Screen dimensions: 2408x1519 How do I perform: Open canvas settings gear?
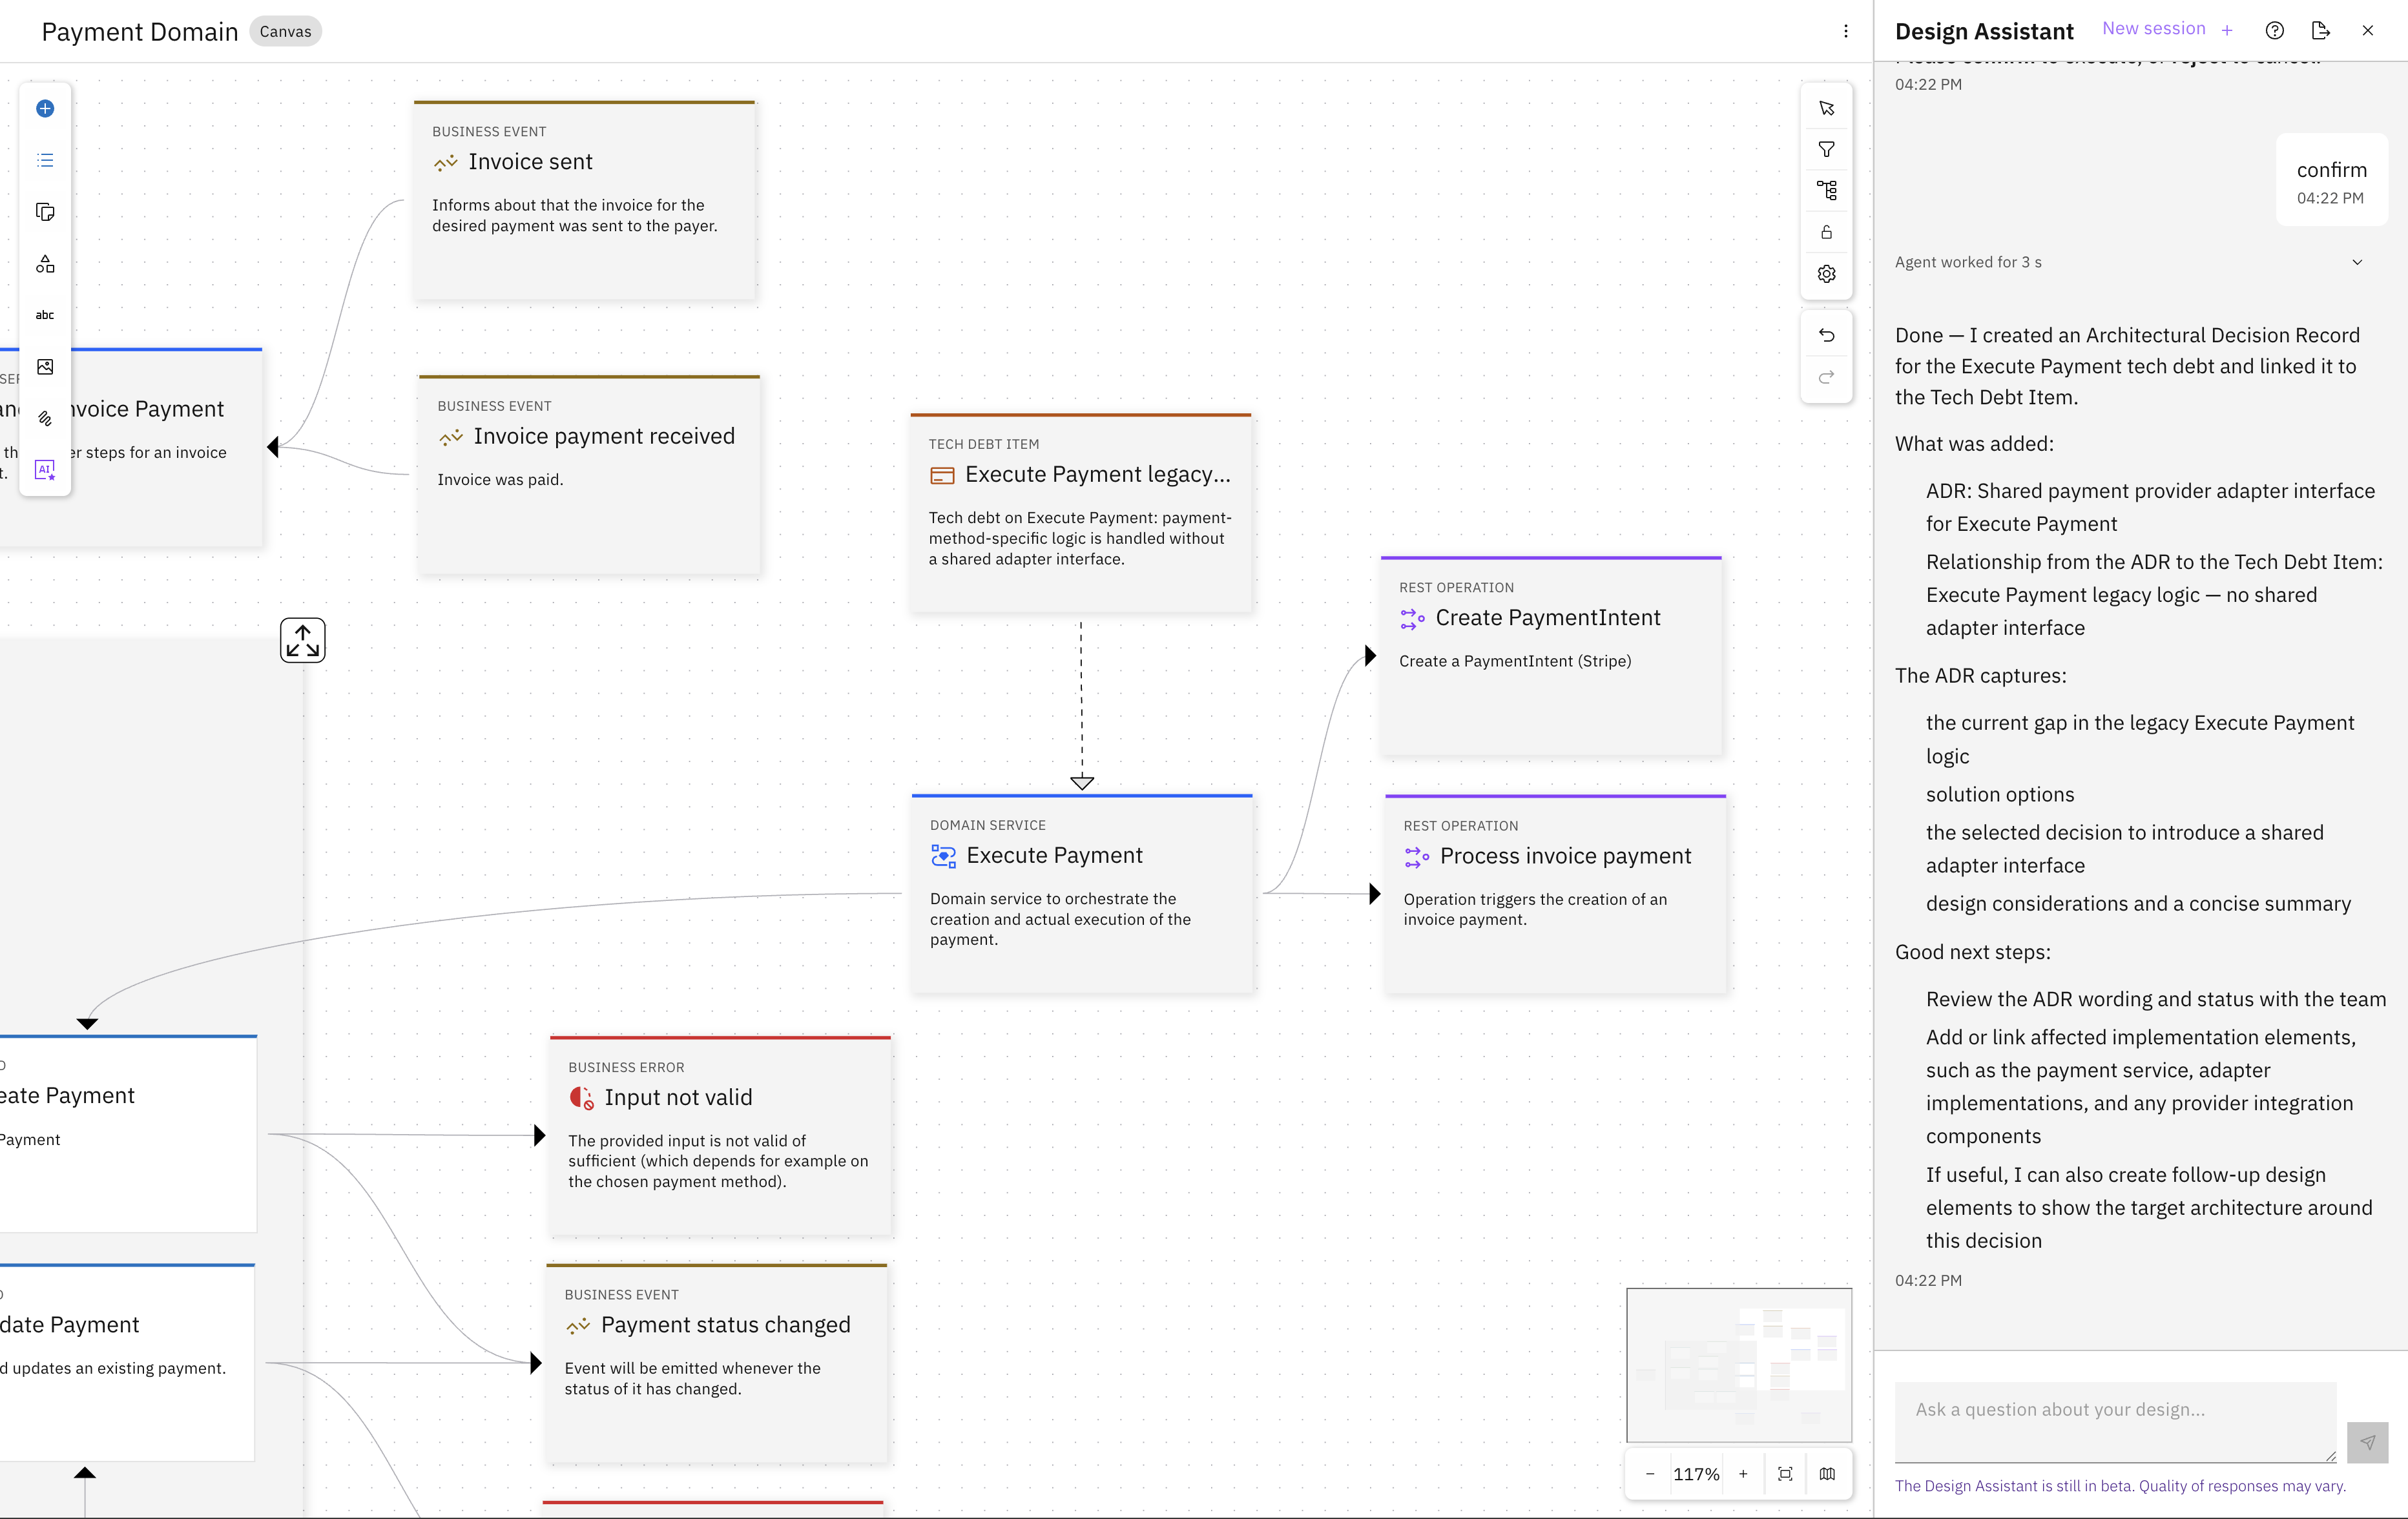pos(1826,274)
